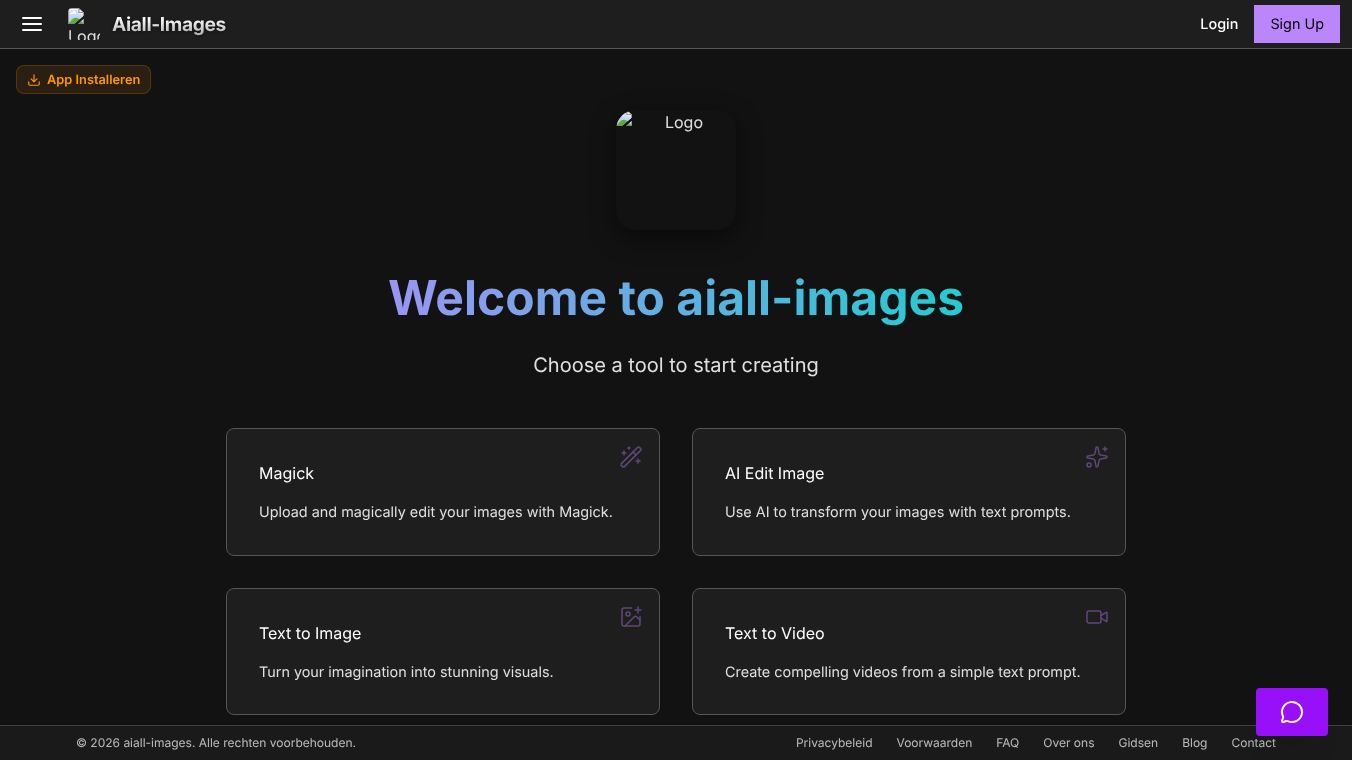Expand the site menu from the top-left
The image size is (1352, 760).
pos(32,24)
